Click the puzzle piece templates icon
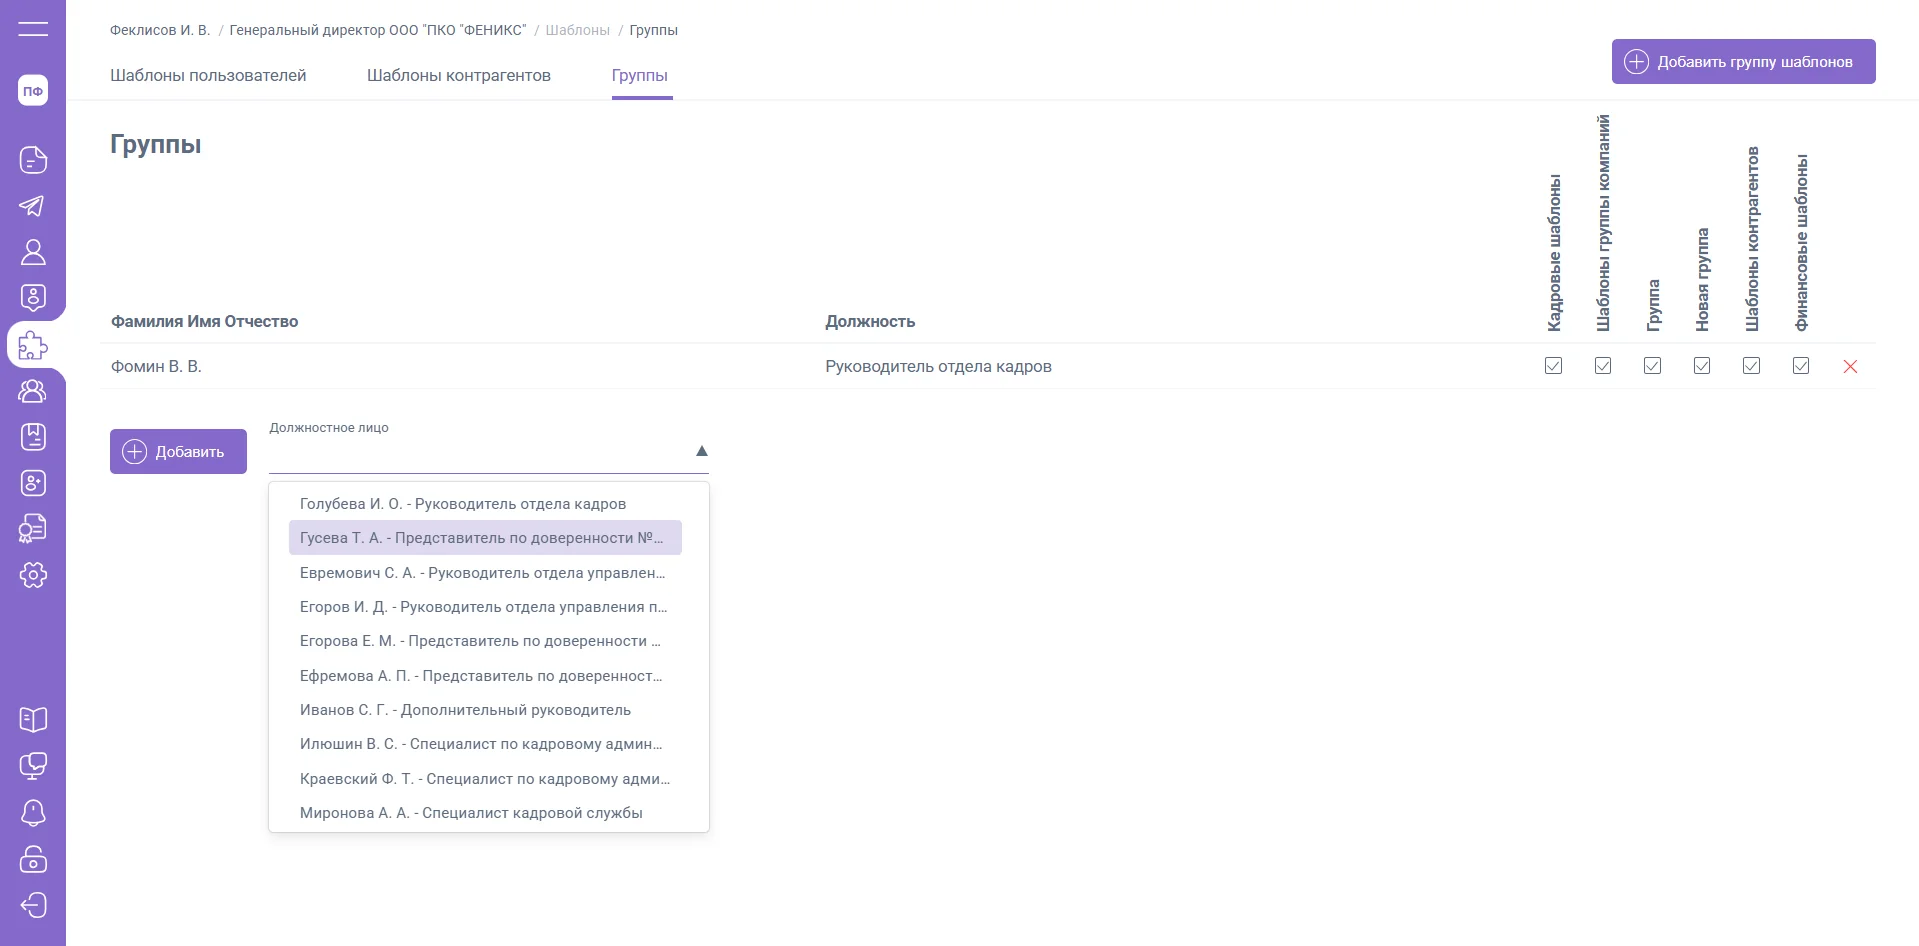The width and height of the screenshot is (1919, 946). point(33,346)
